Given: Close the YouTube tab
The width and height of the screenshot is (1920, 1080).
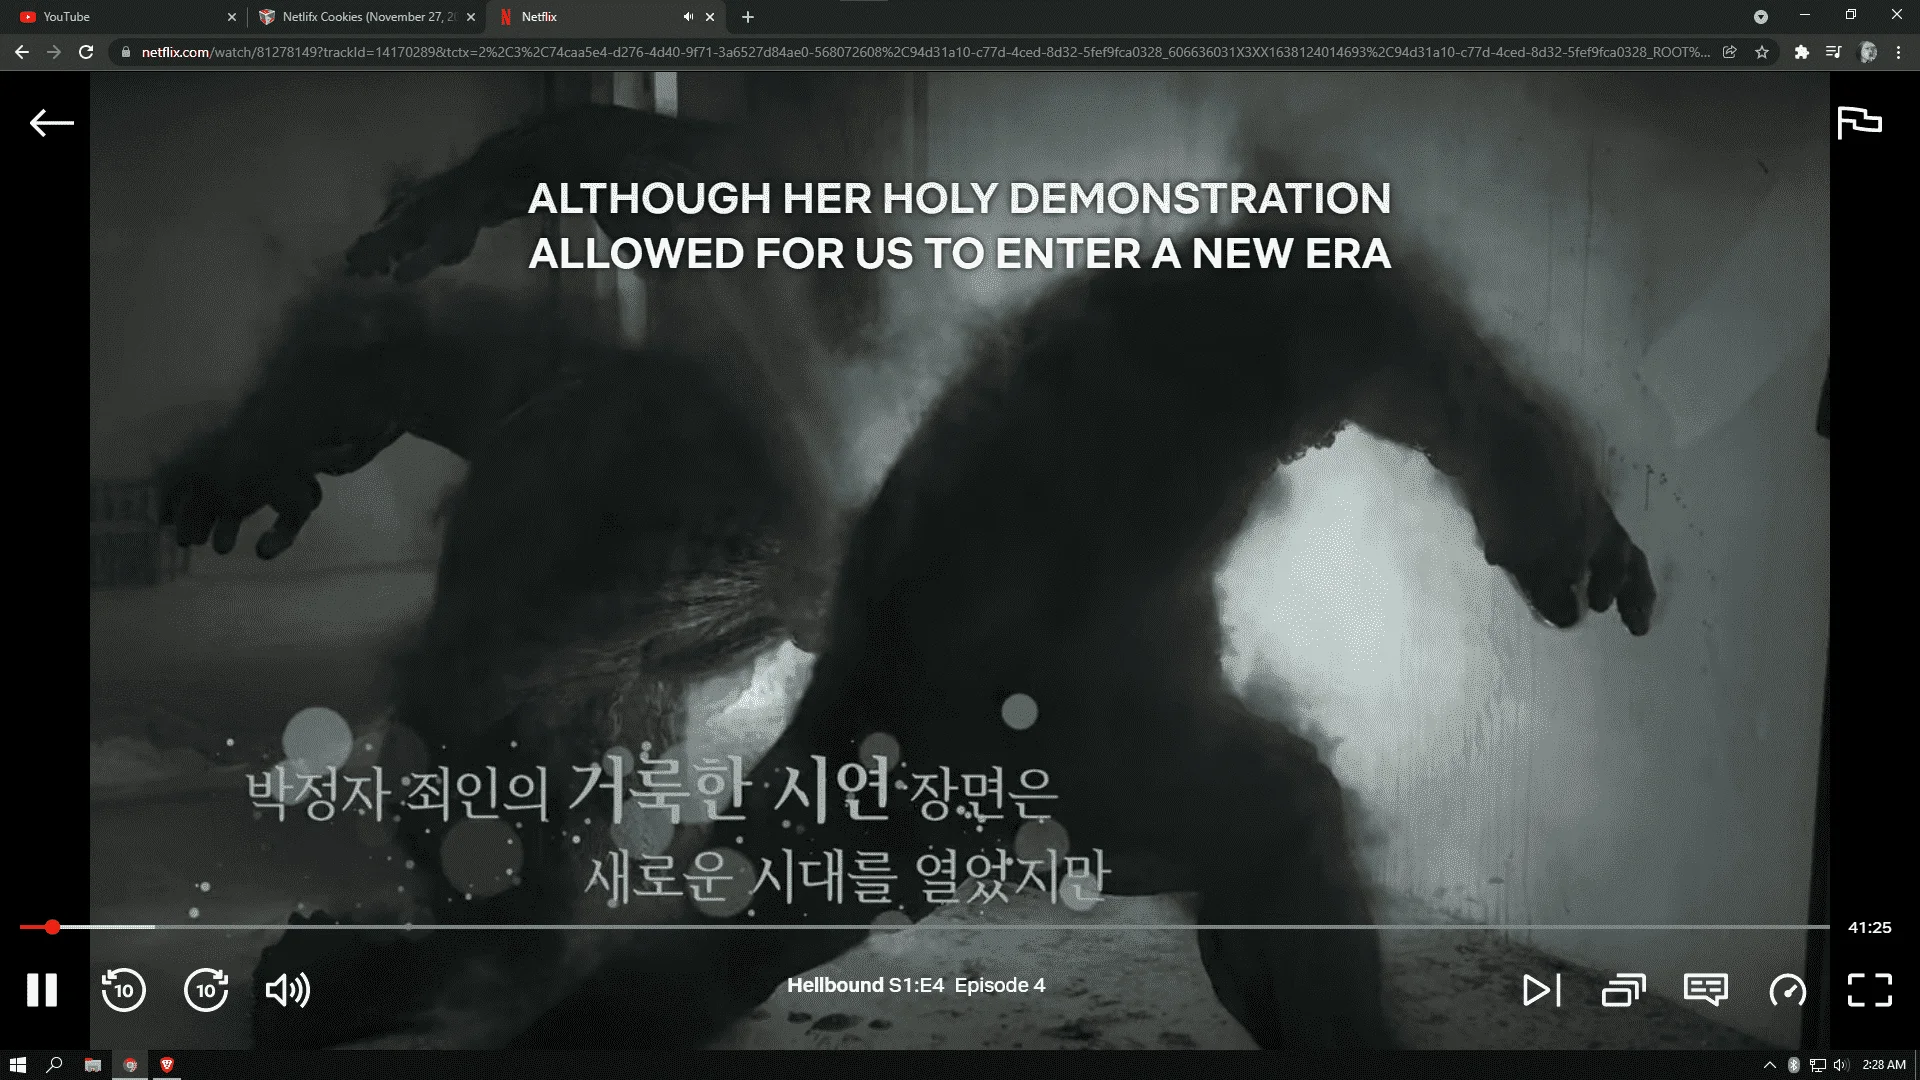Looking at the screenshot, I should point(232,17).
